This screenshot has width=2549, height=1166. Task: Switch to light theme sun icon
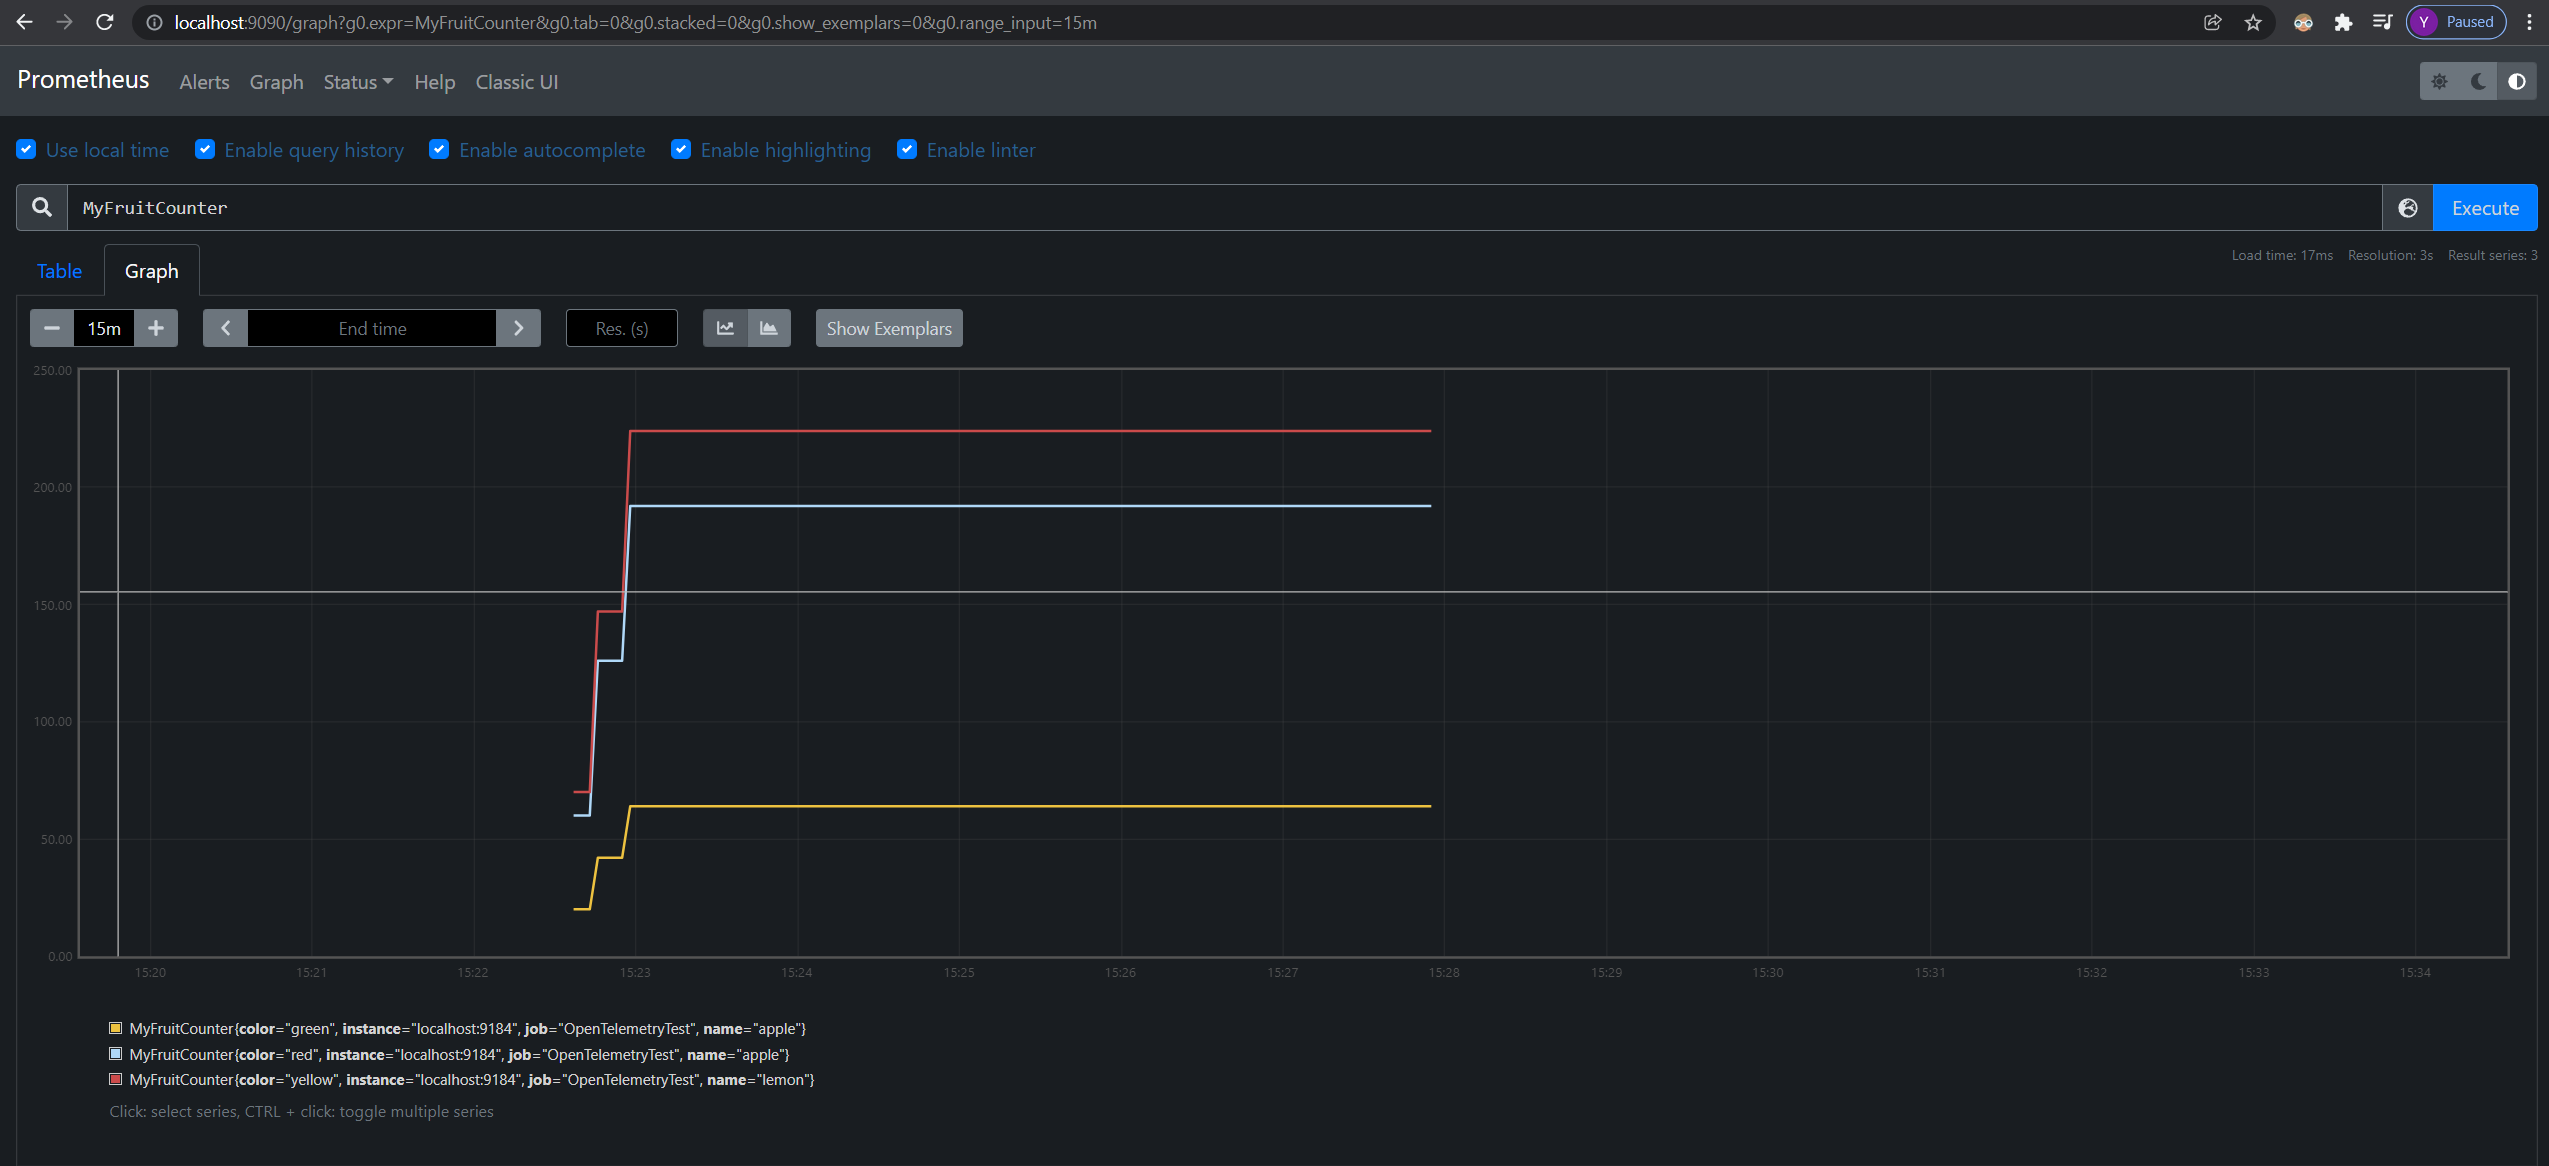(2439, 82)
